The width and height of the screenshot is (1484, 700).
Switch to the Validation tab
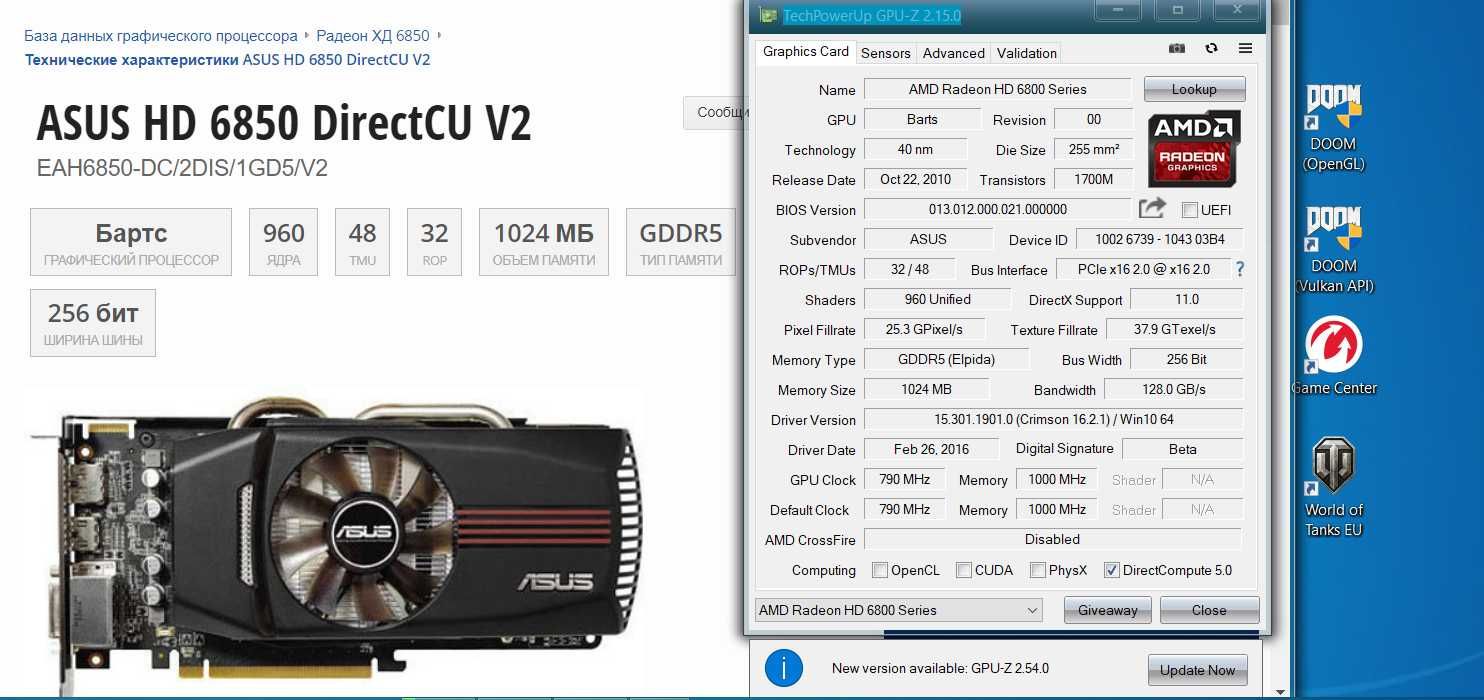1027,53
